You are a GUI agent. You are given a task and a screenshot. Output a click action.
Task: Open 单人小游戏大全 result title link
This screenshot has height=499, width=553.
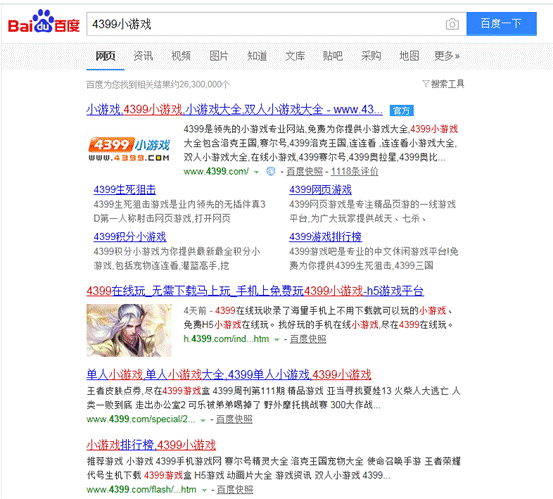pos(229,374)
